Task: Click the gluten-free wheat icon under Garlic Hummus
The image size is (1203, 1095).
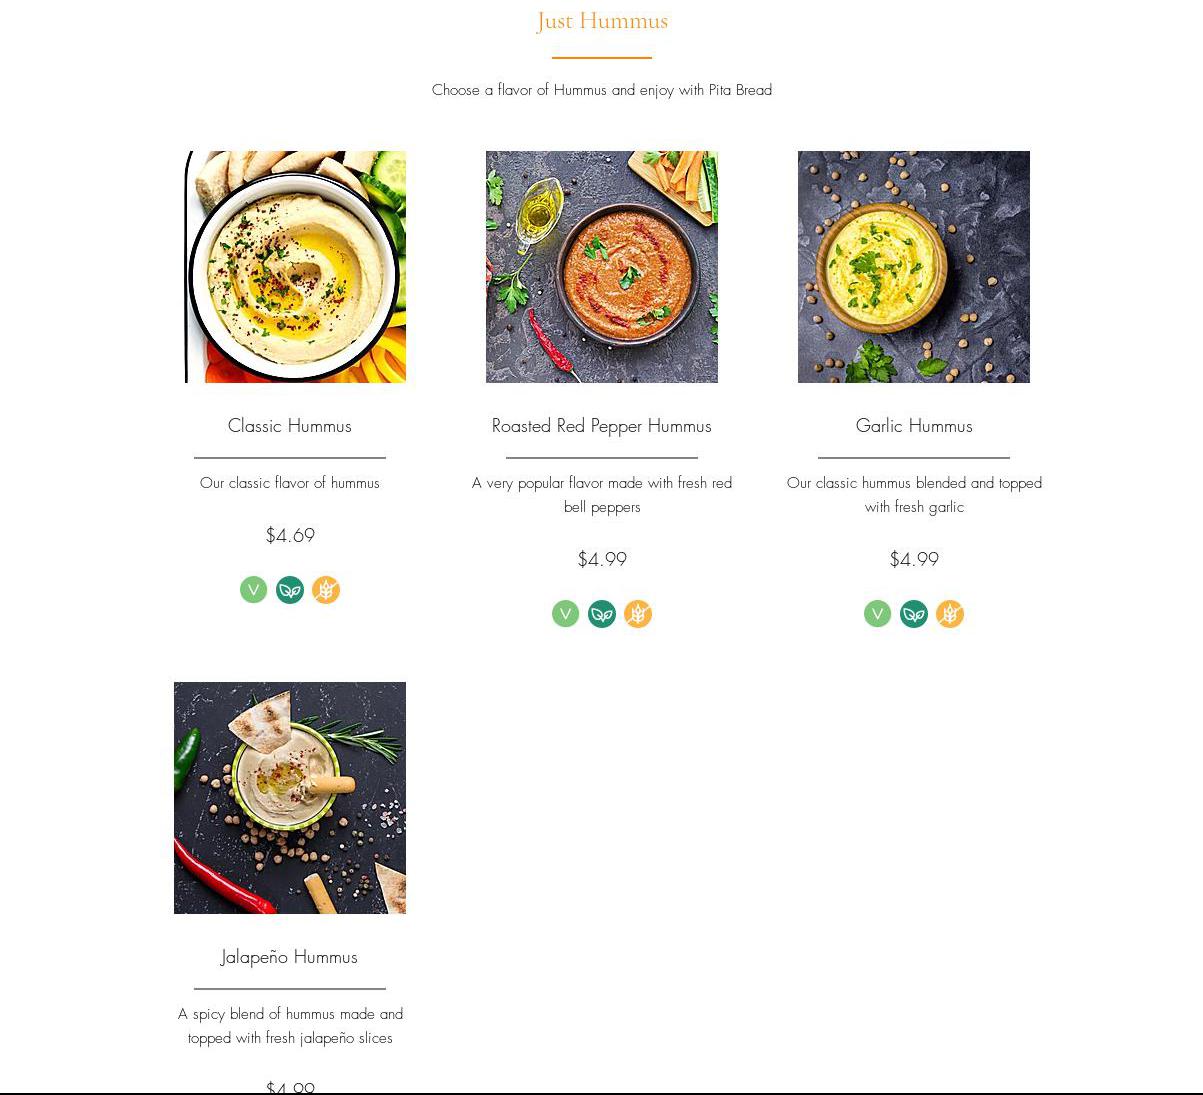Action: click(950, 614)
